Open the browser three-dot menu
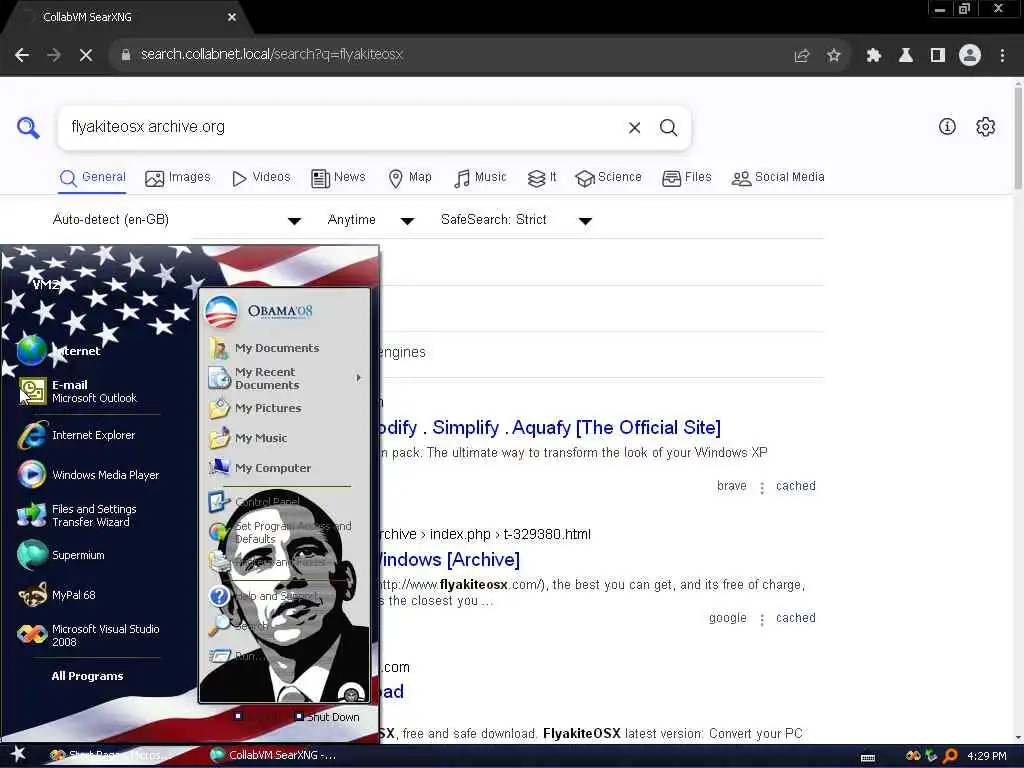Image resolution: width=1024 pixels, height=768 pixels. coord(1002,56)
